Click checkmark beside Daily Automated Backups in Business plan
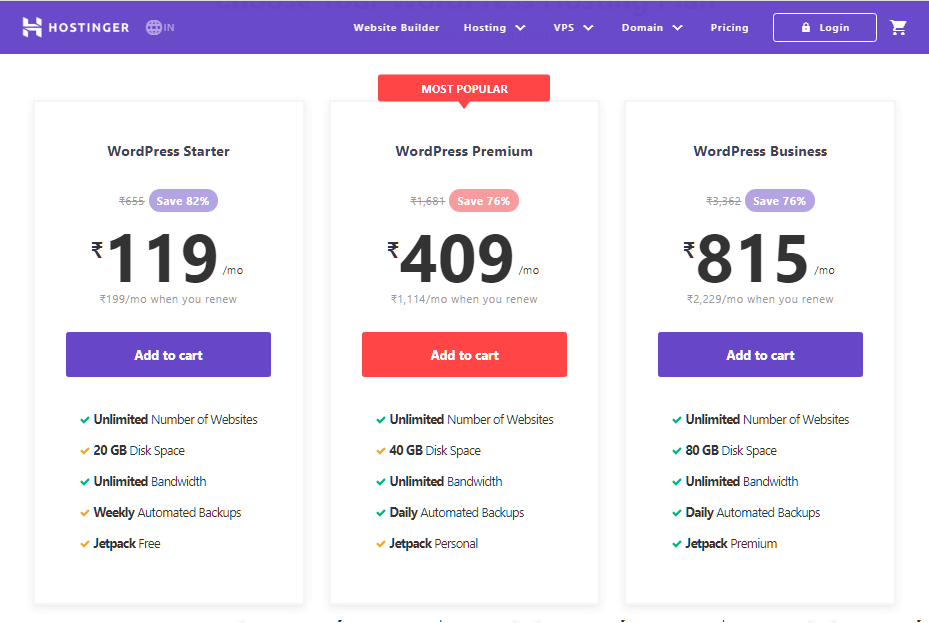Image resolution: width=929 pixels, height=623 pixels. pyautogui.click(x=677, y=513)
